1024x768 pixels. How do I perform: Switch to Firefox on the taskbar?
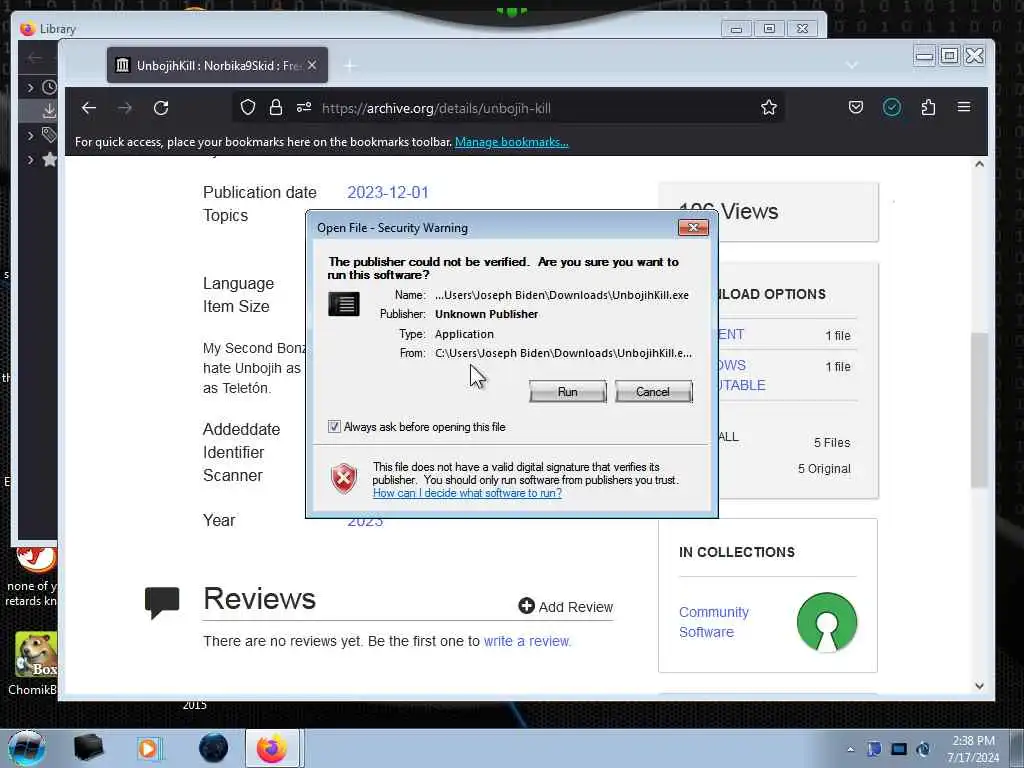pos(272,748)
